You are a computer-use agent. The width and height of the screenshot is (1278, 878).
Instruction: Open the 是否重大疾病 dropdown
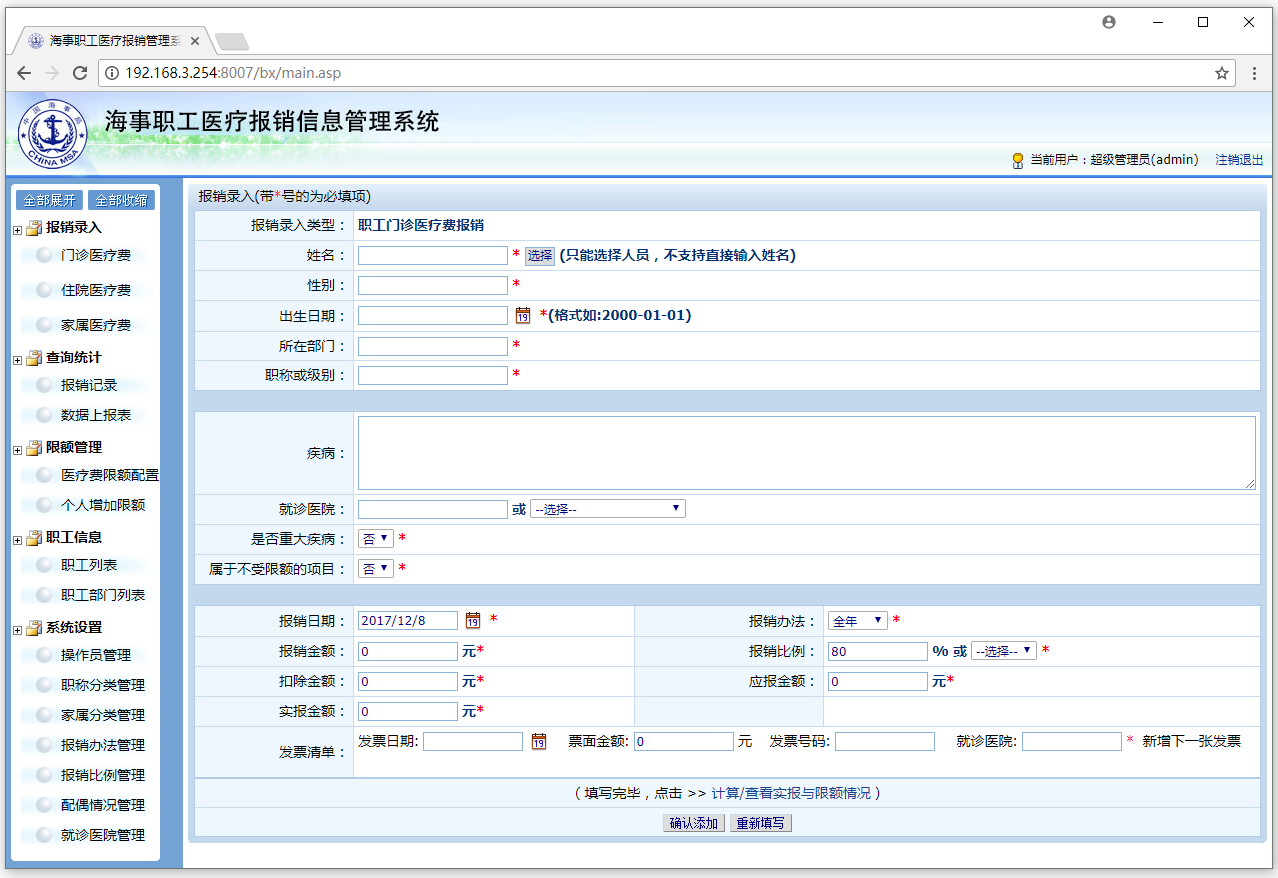[375, 539]
